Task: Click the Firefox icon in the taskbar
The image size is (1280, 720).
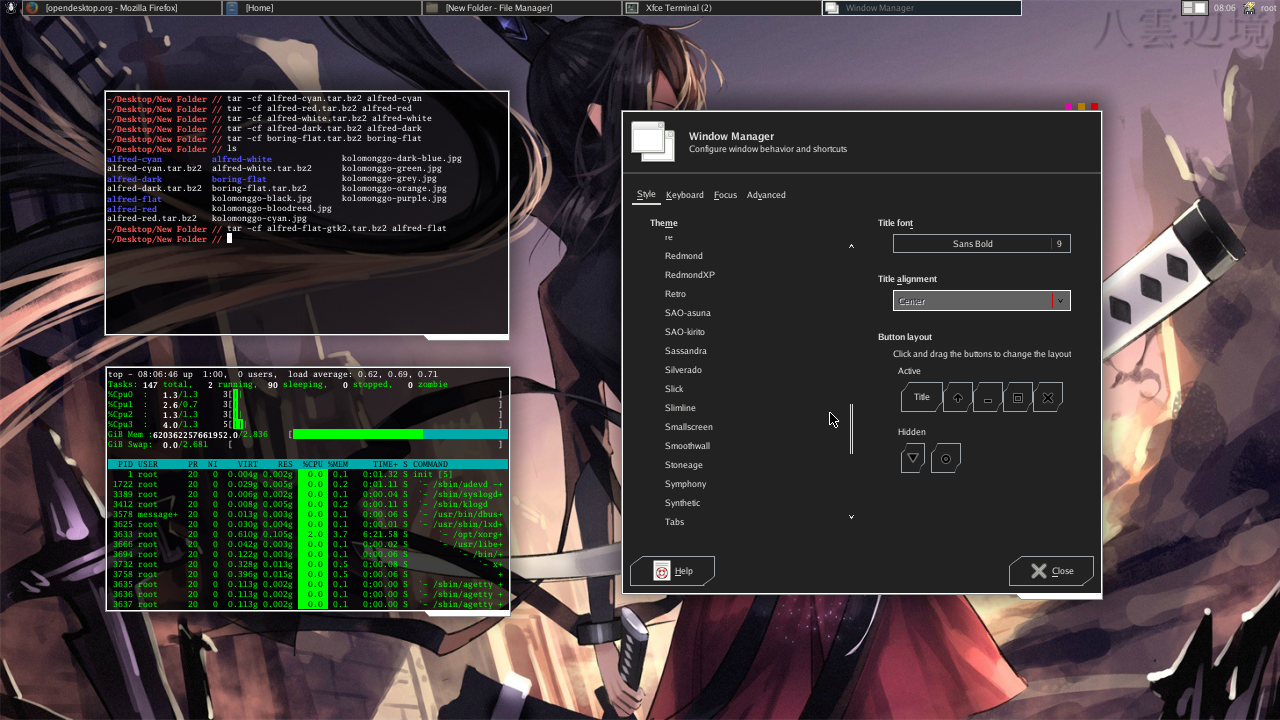Action: [x=32, y=8]
